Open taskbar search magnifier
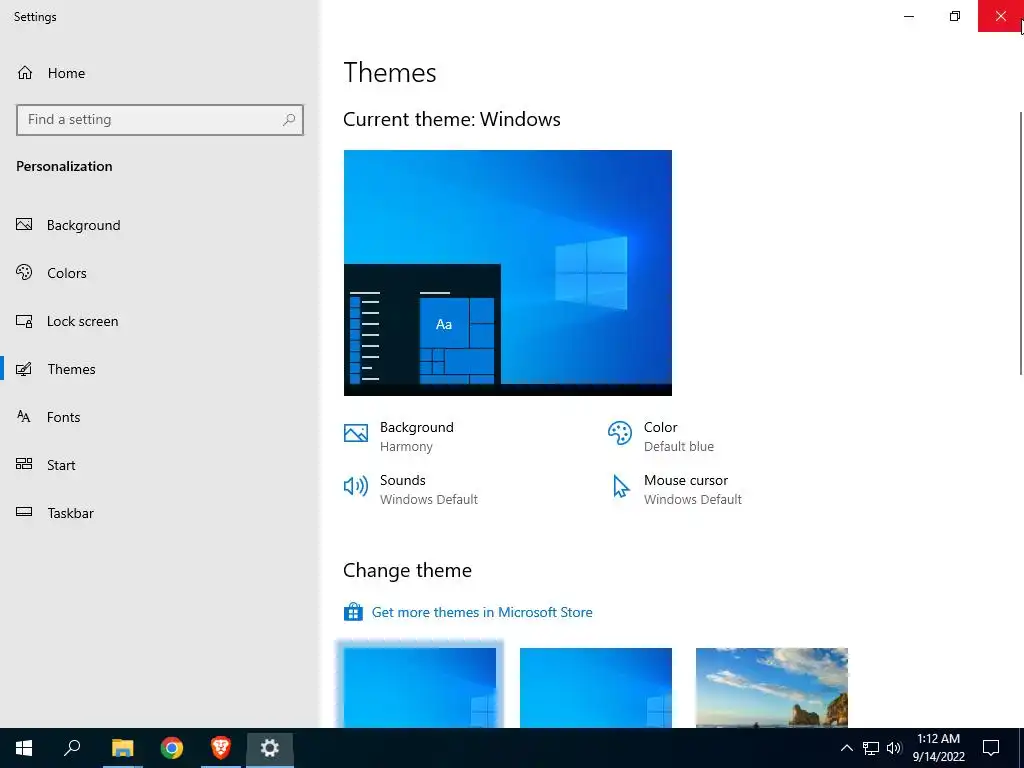 (x=72, y=748)
